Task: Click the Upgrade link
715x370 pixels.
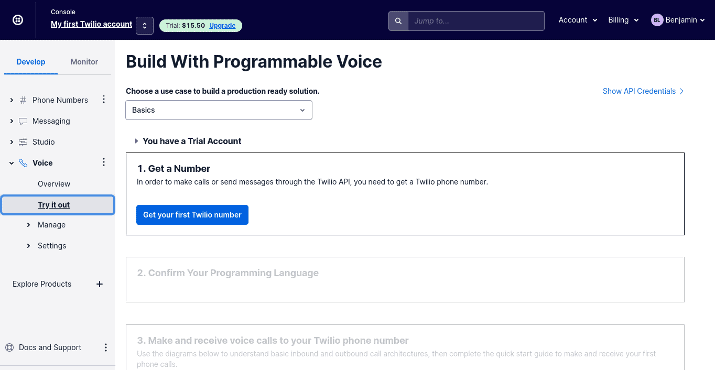Action: (x=222, y=26)
